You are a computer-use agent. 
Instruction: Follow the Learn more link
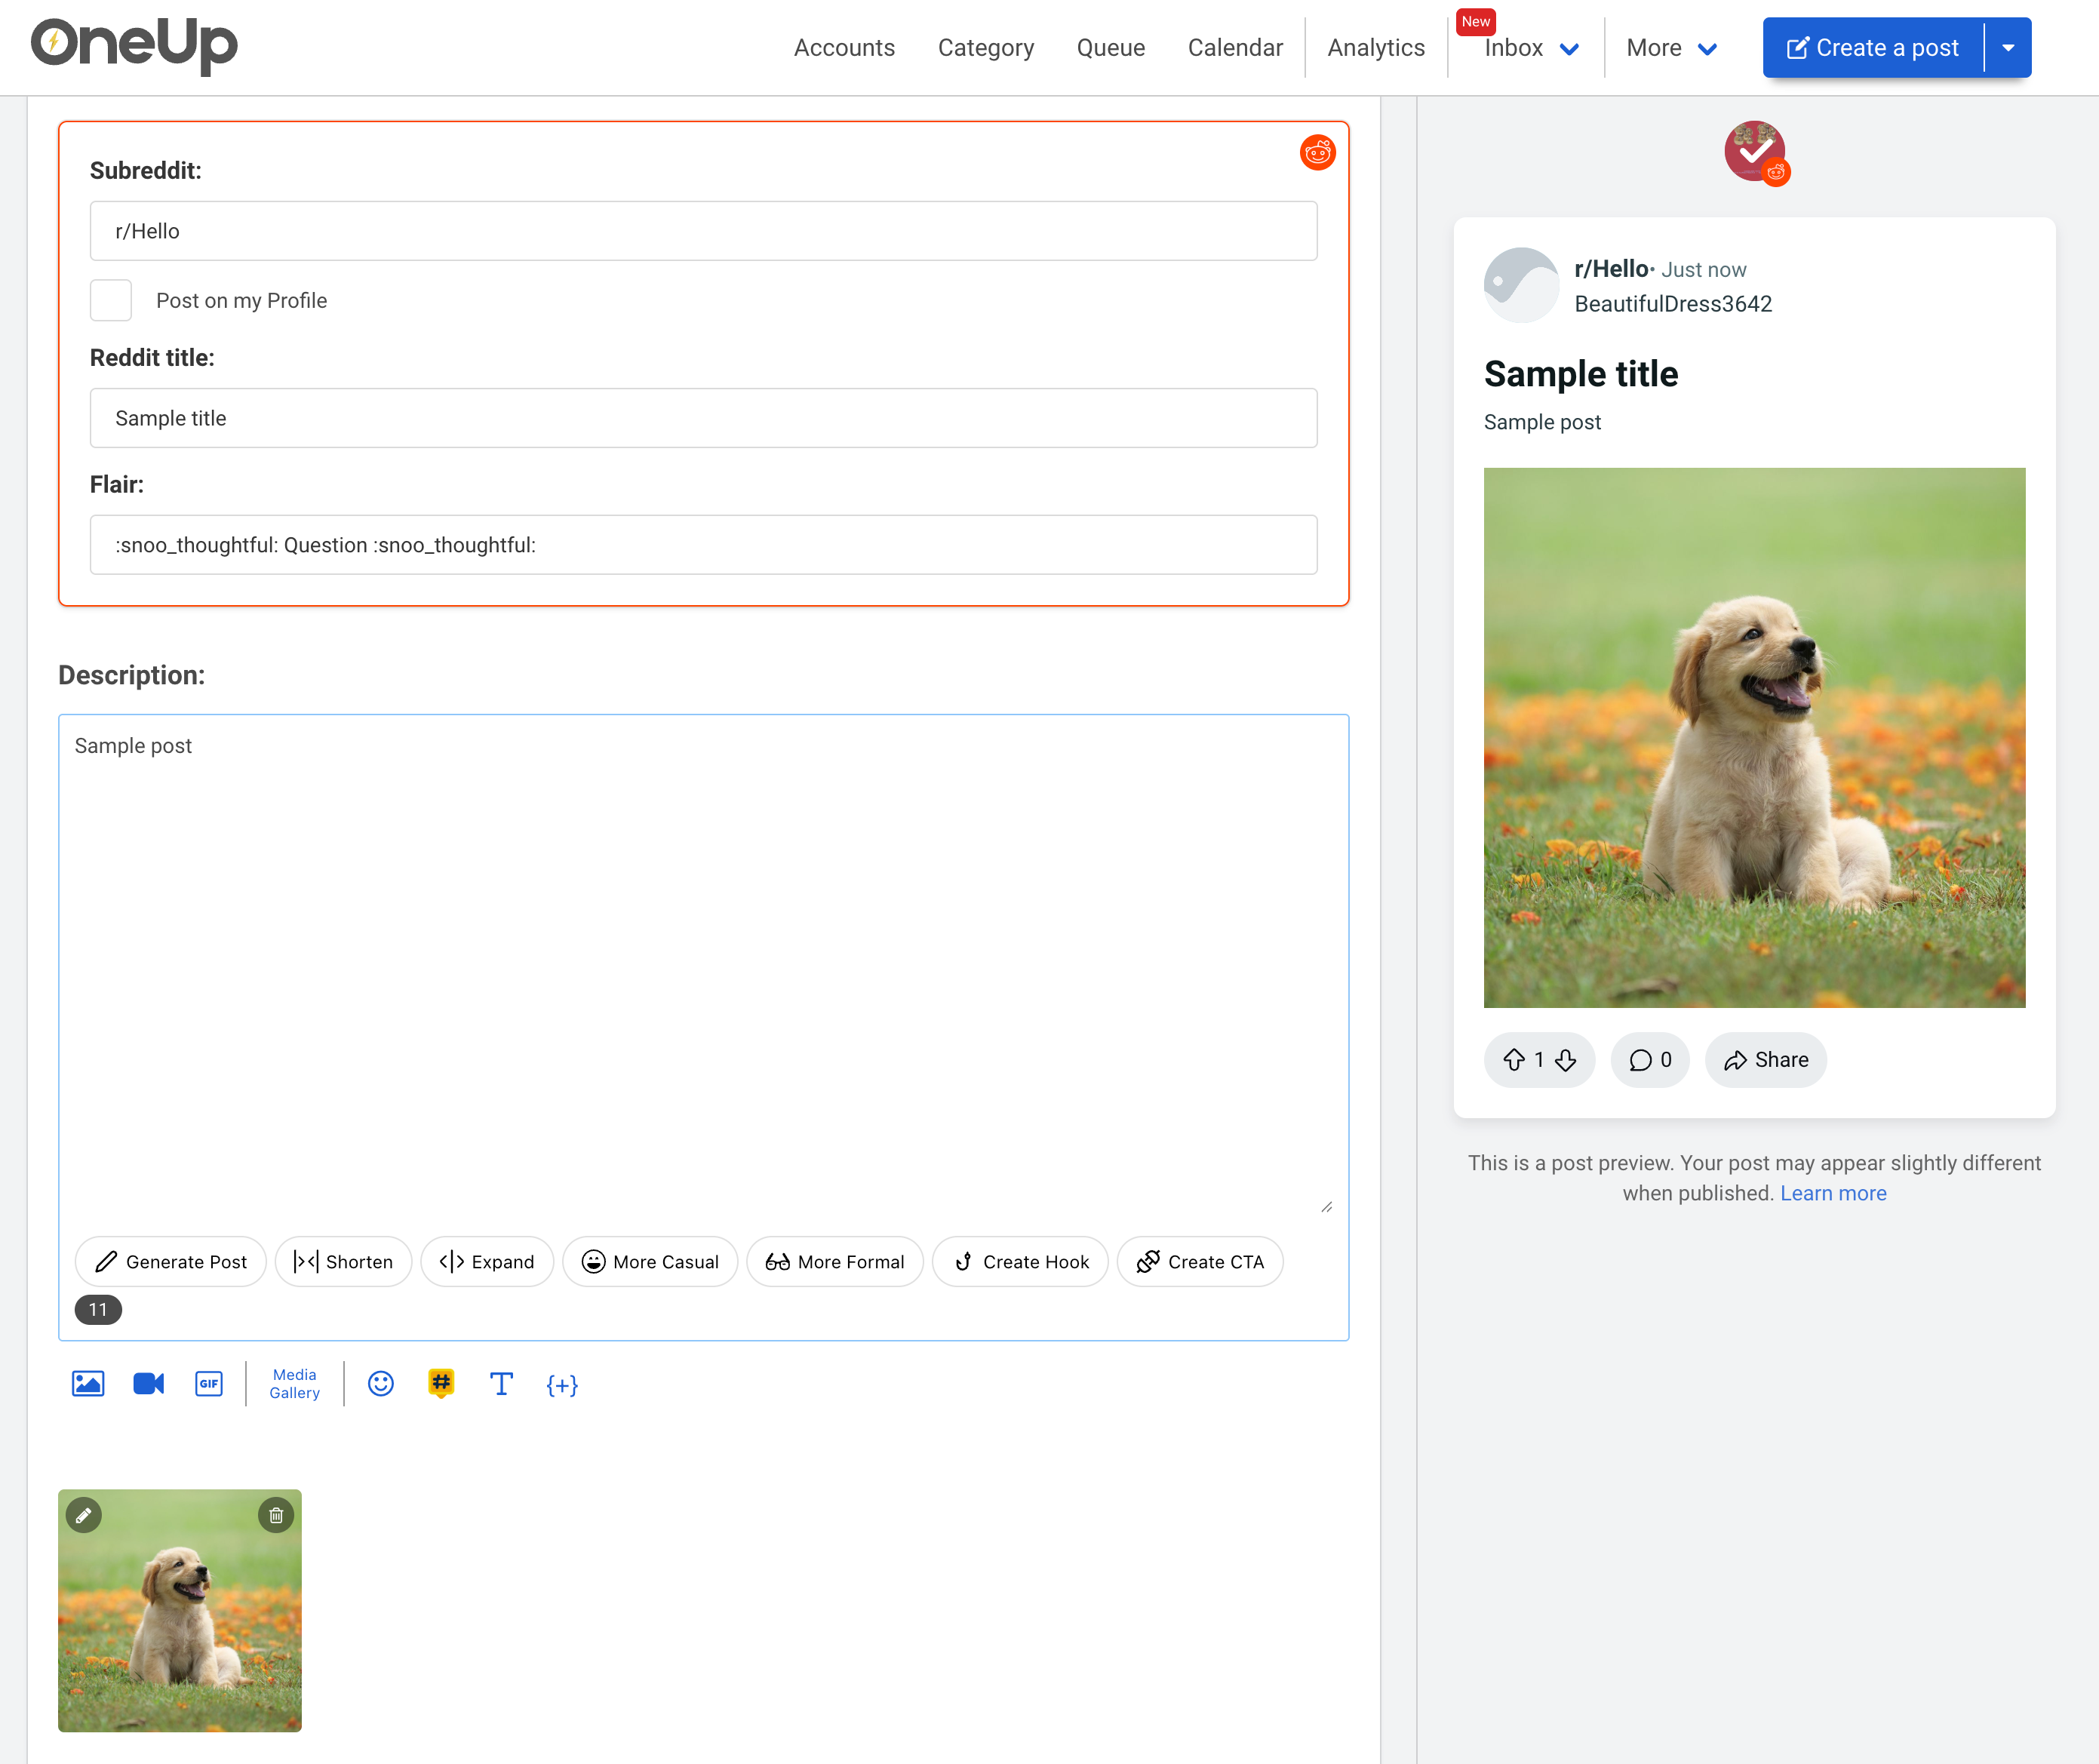1832,1193
